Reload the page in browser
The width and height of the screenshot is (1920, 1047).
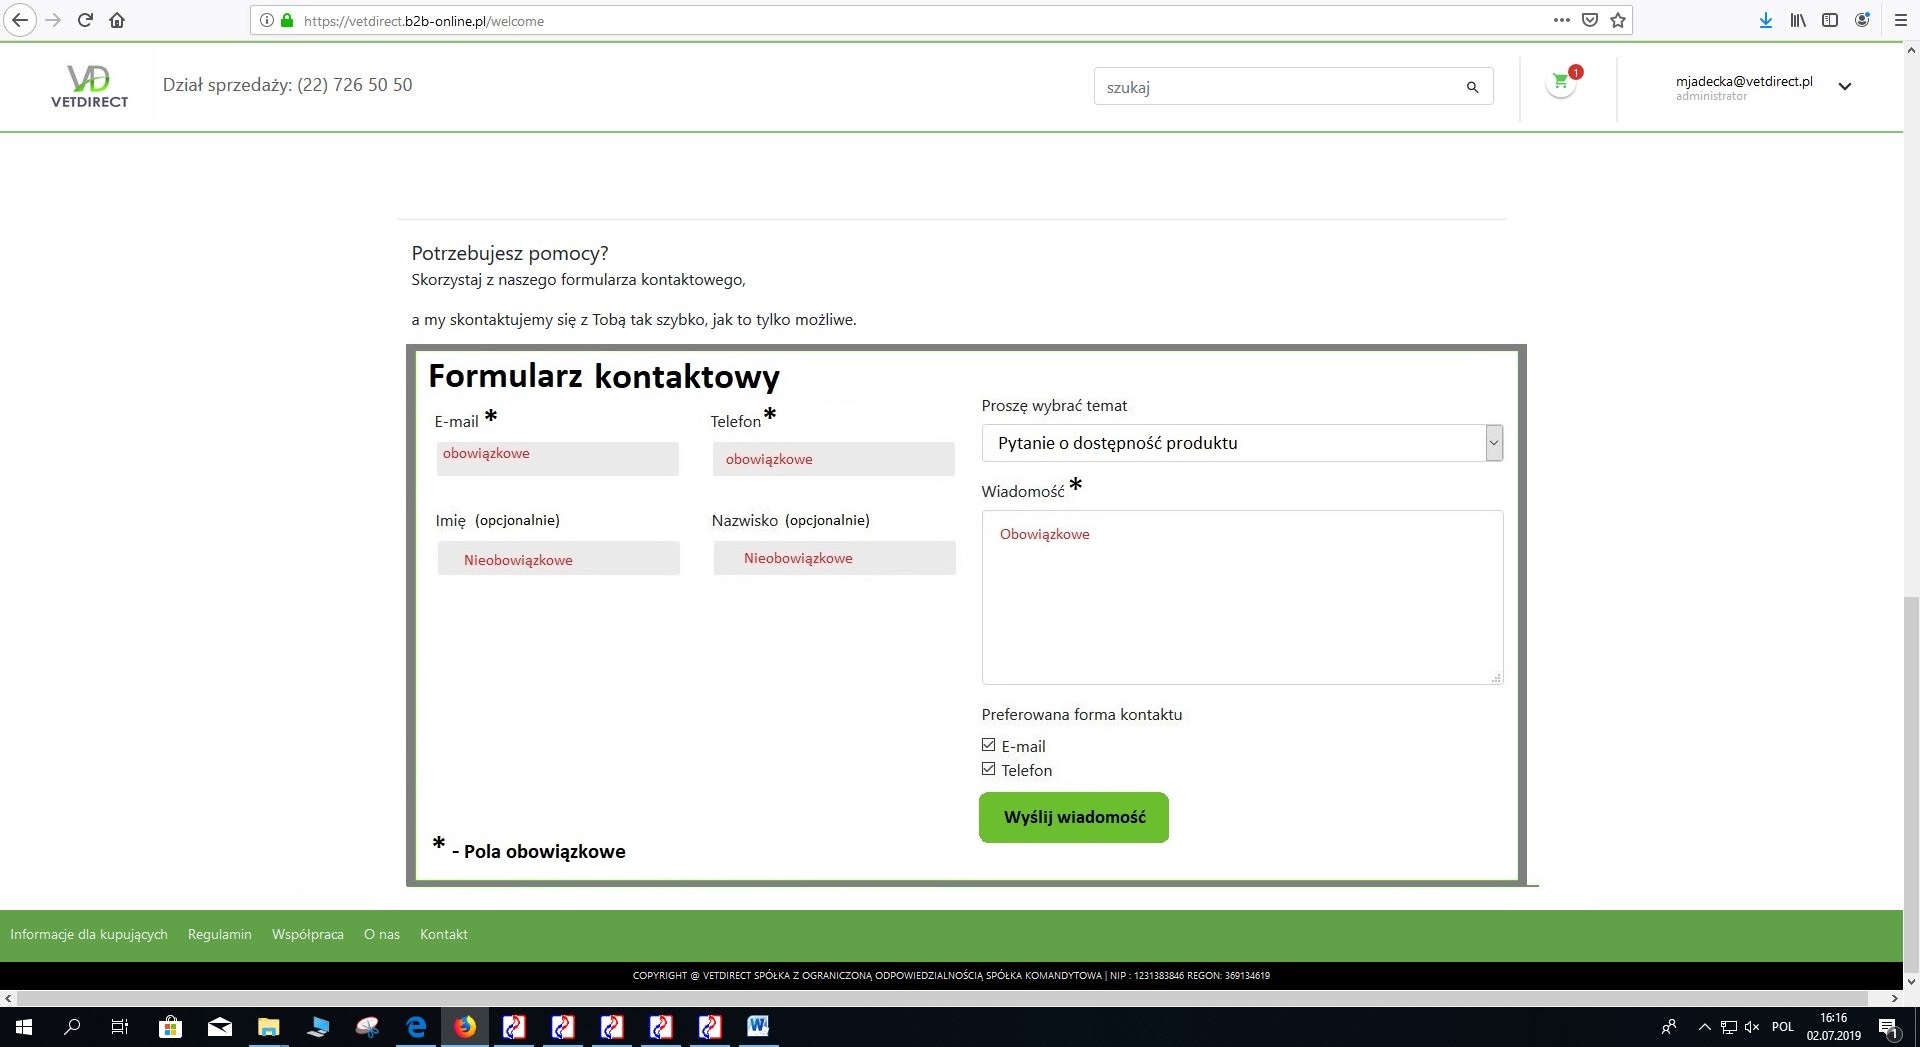[x=85, y=20]
